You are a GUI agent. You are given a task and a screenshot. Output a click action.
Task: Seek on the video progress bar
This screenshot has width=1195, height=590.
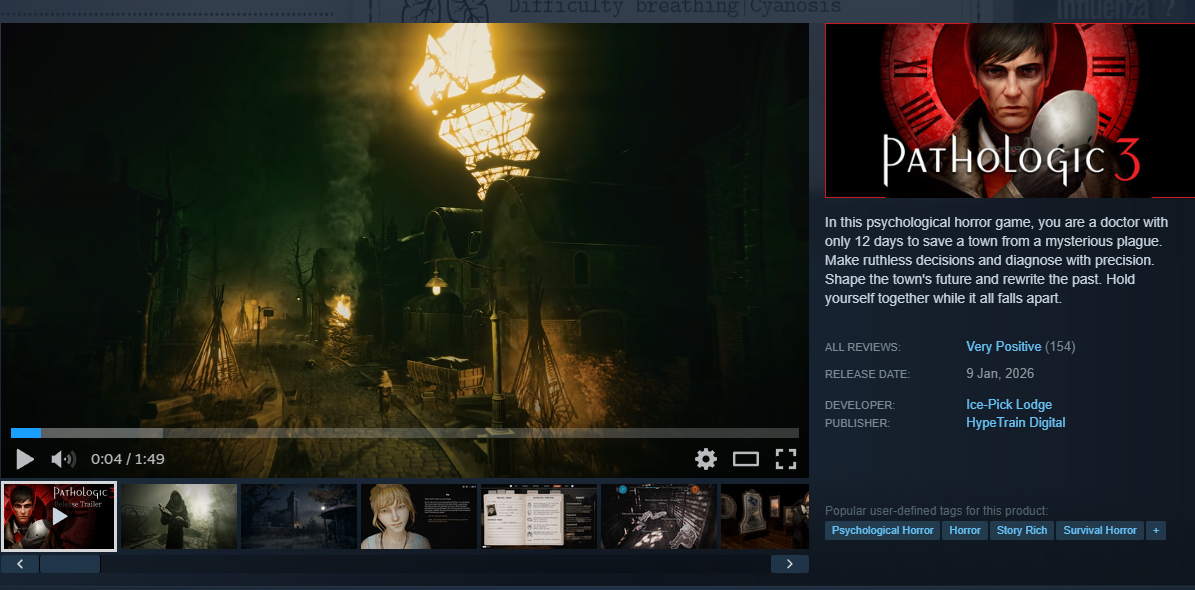(x=405, y=433)
